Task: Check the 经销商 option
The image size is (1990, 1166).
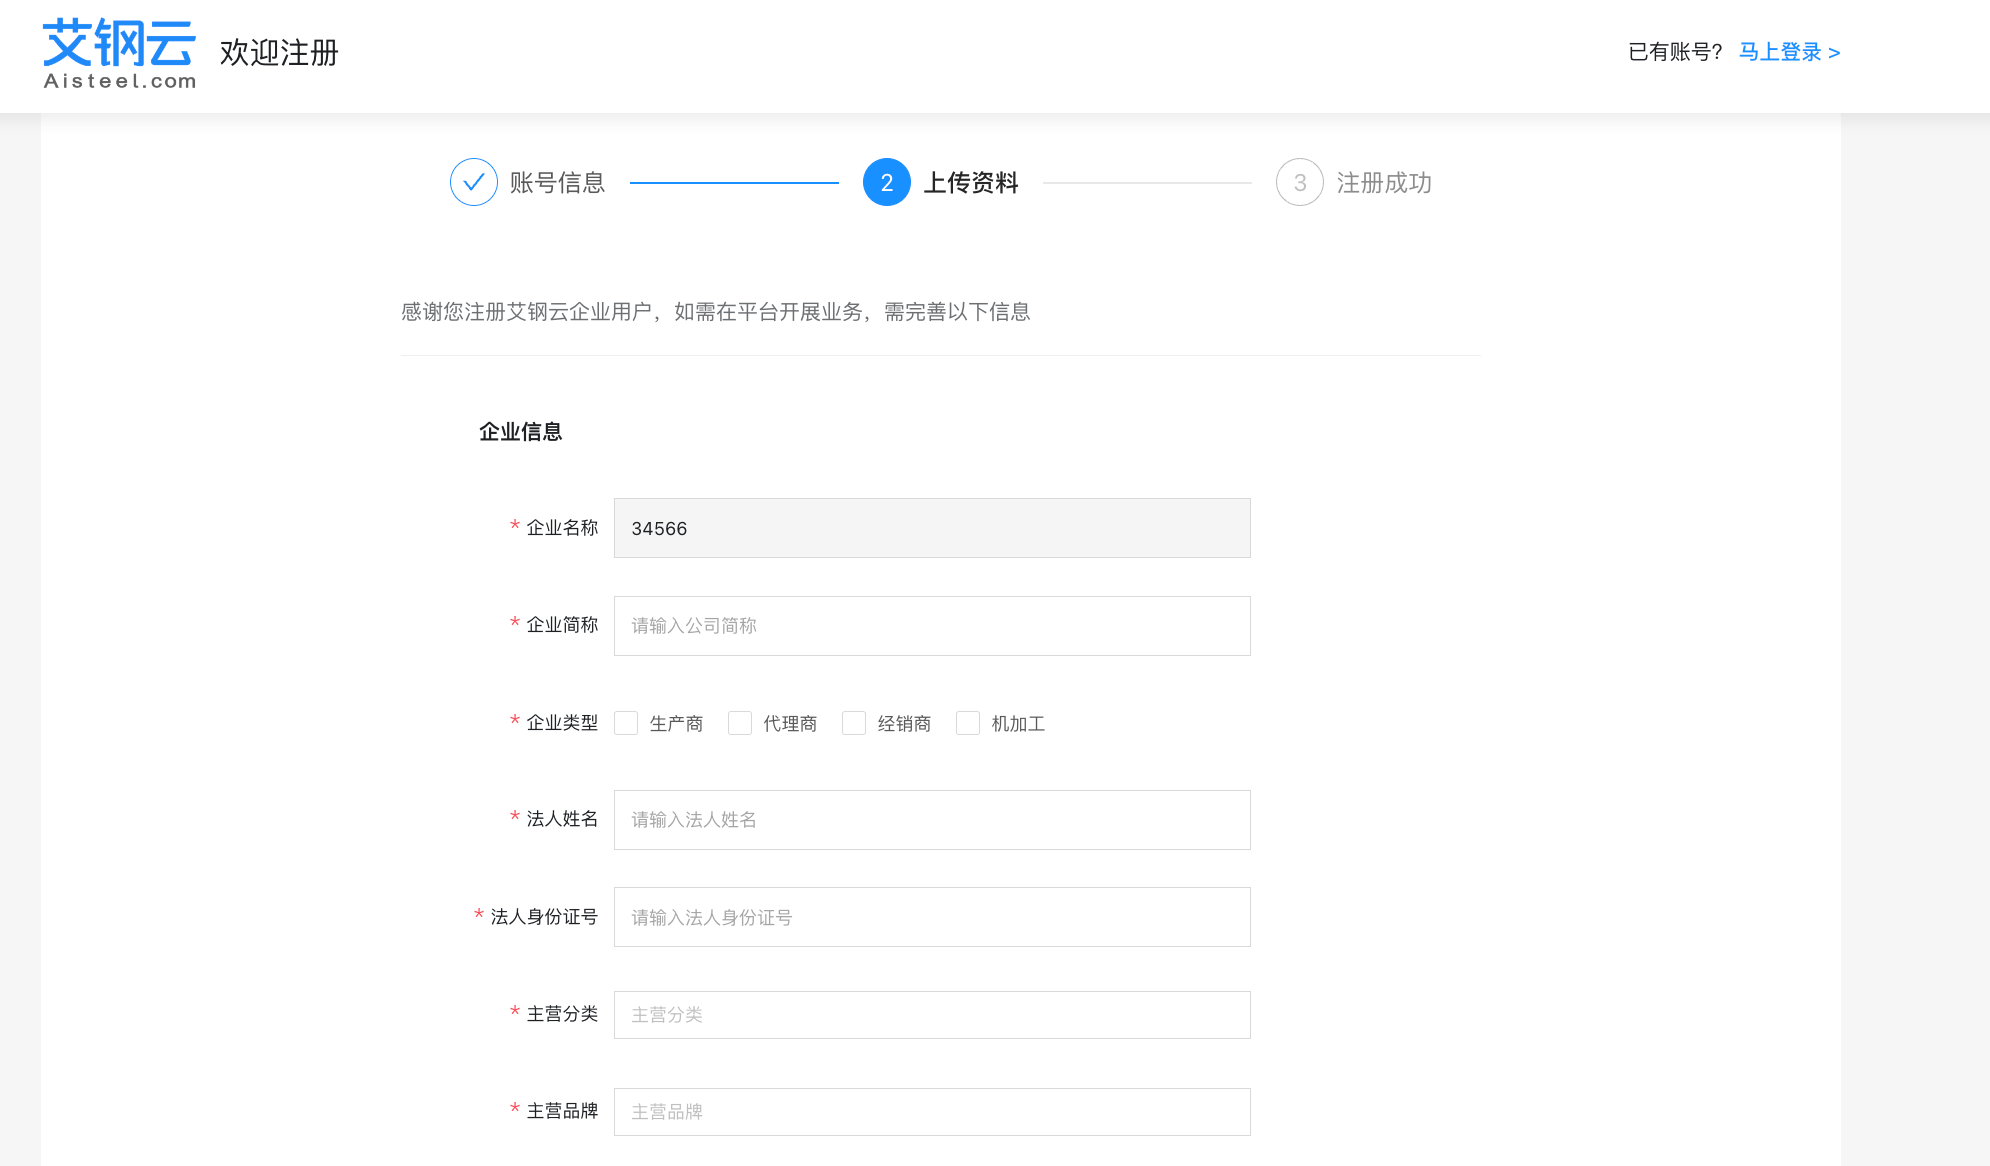Action: click(x=854, y=723)
